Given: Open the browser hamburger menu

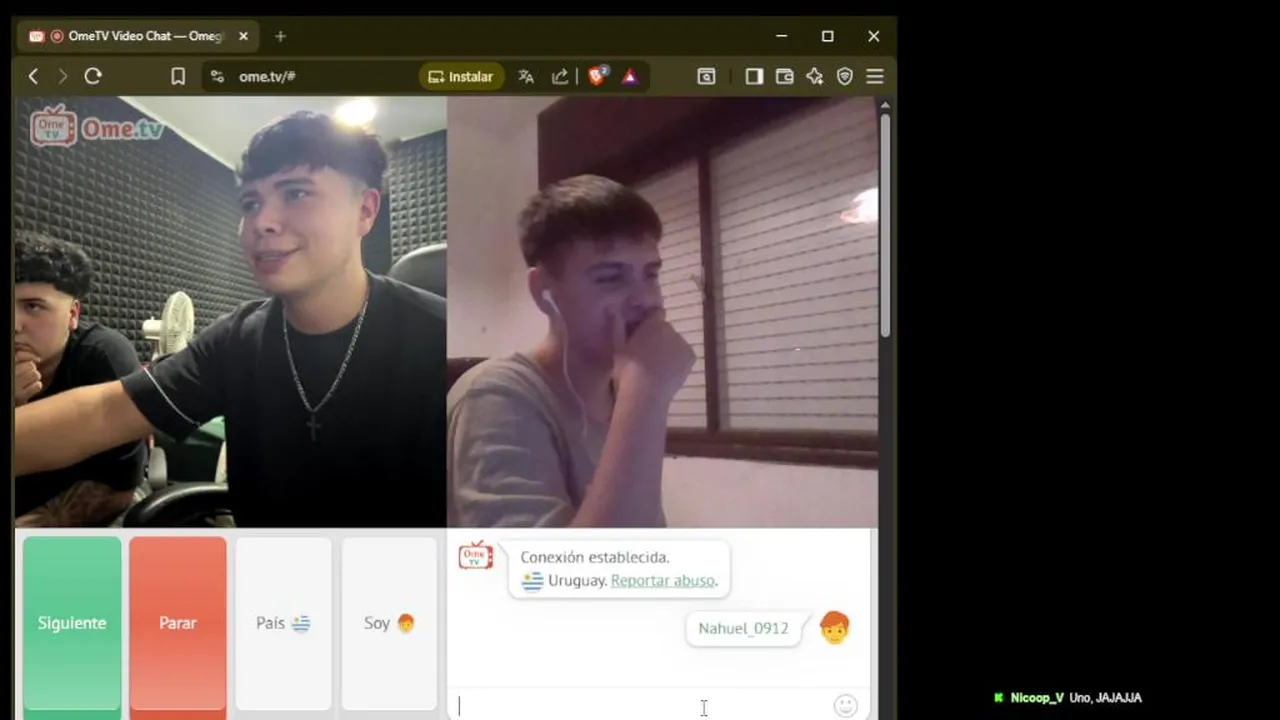Looking at the screenshot, I should pos(875,76).
